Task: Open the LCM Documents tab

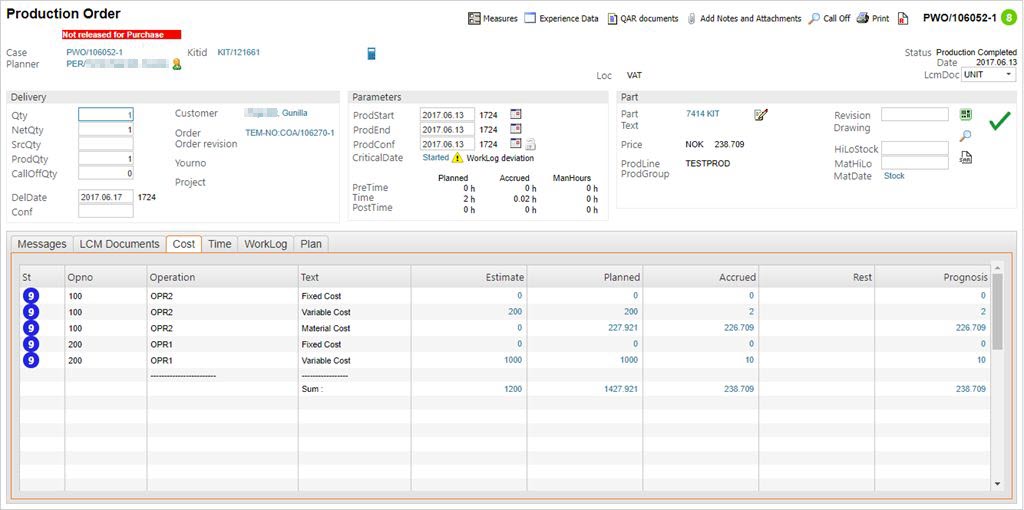Action: tap(119, 244)
